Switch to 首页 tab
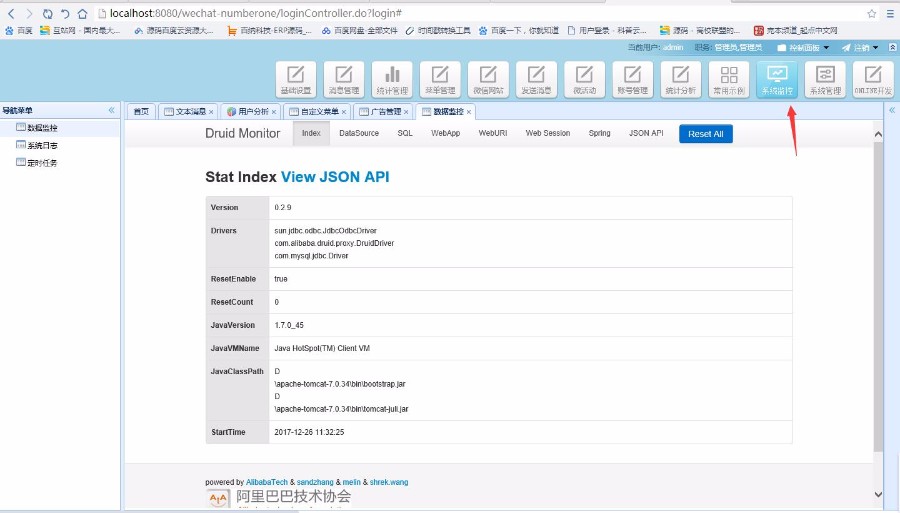This screenshot has width=900, height=513. click(x=141, y=111)
